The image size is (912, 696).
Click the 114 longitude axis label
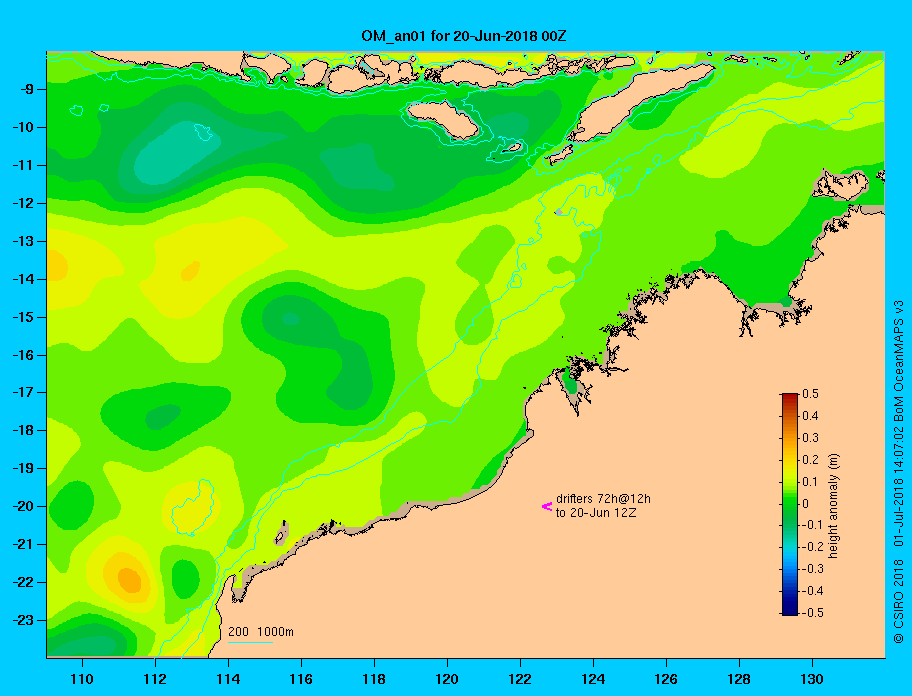pyautogui.click(x=228, y=679)
